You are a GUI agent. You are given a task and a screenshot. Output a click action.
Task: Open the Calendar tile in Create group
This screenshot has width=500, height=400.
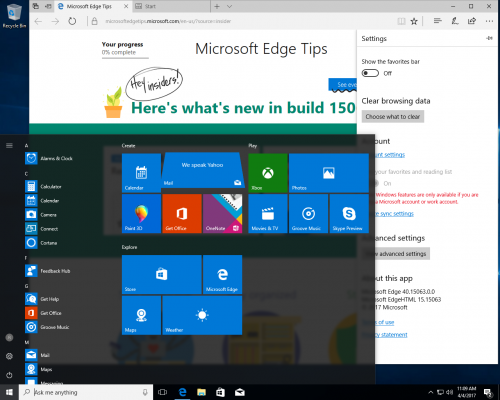pyautogui.click(x=141, y=173)
